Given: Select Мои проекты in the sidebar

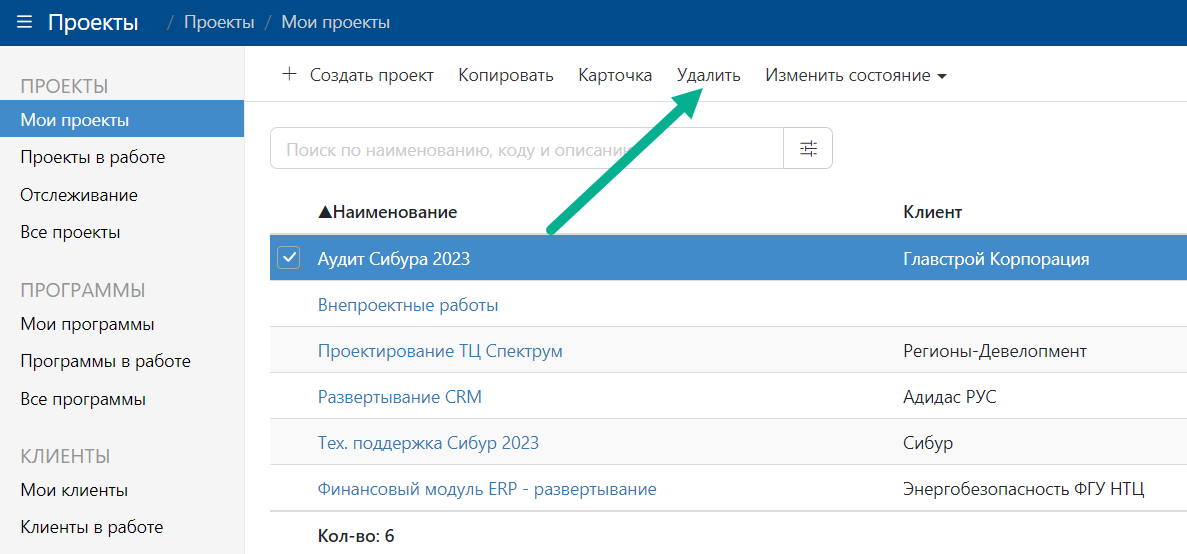Looking at the screenshot, I should 75,120.
